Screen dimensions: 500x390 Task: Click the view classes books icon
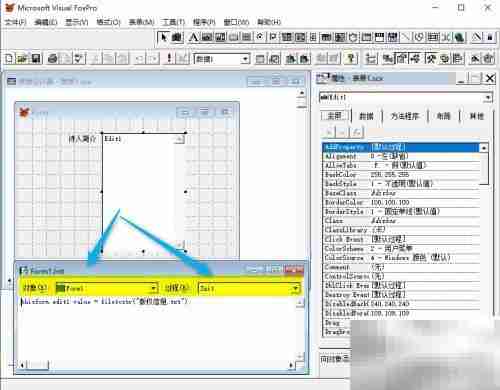point(177,37)
